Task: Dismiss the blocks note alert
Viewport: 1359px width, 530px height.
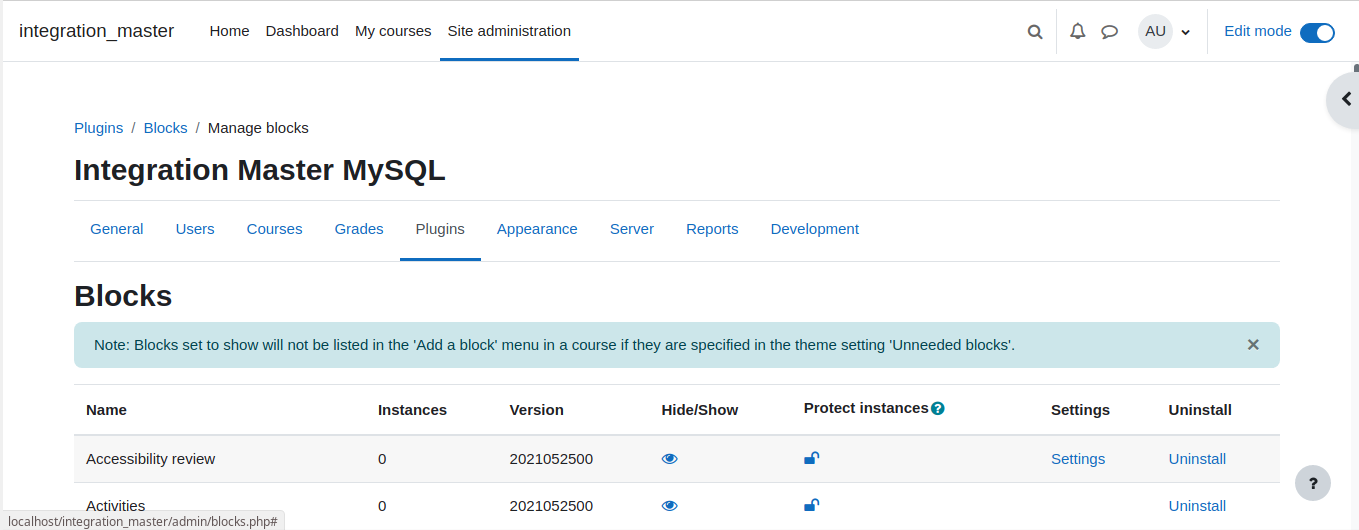Action: pos(1253,344)
